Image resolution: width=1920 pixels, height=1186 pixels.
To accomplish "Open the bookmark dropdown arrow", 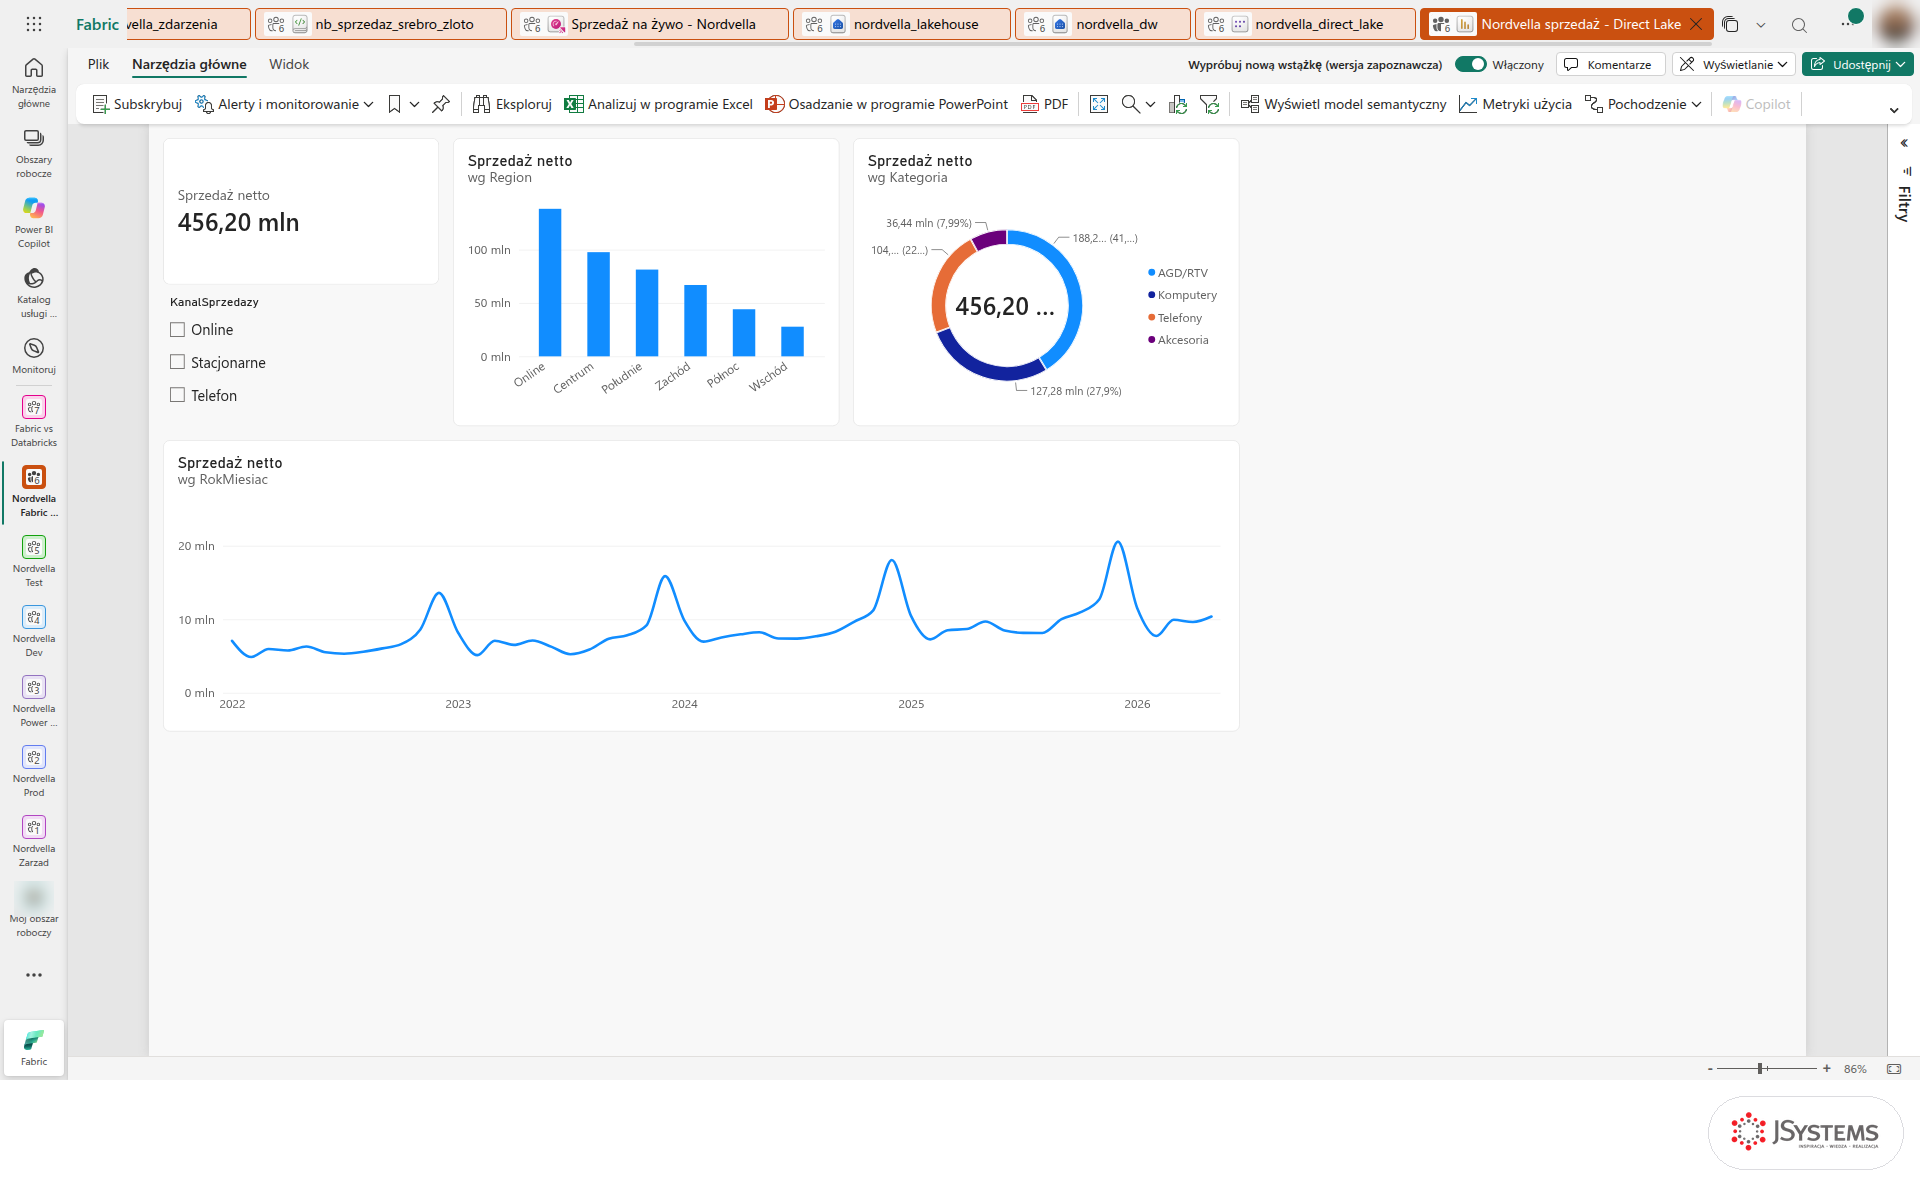I will click(x=415, y=104).
